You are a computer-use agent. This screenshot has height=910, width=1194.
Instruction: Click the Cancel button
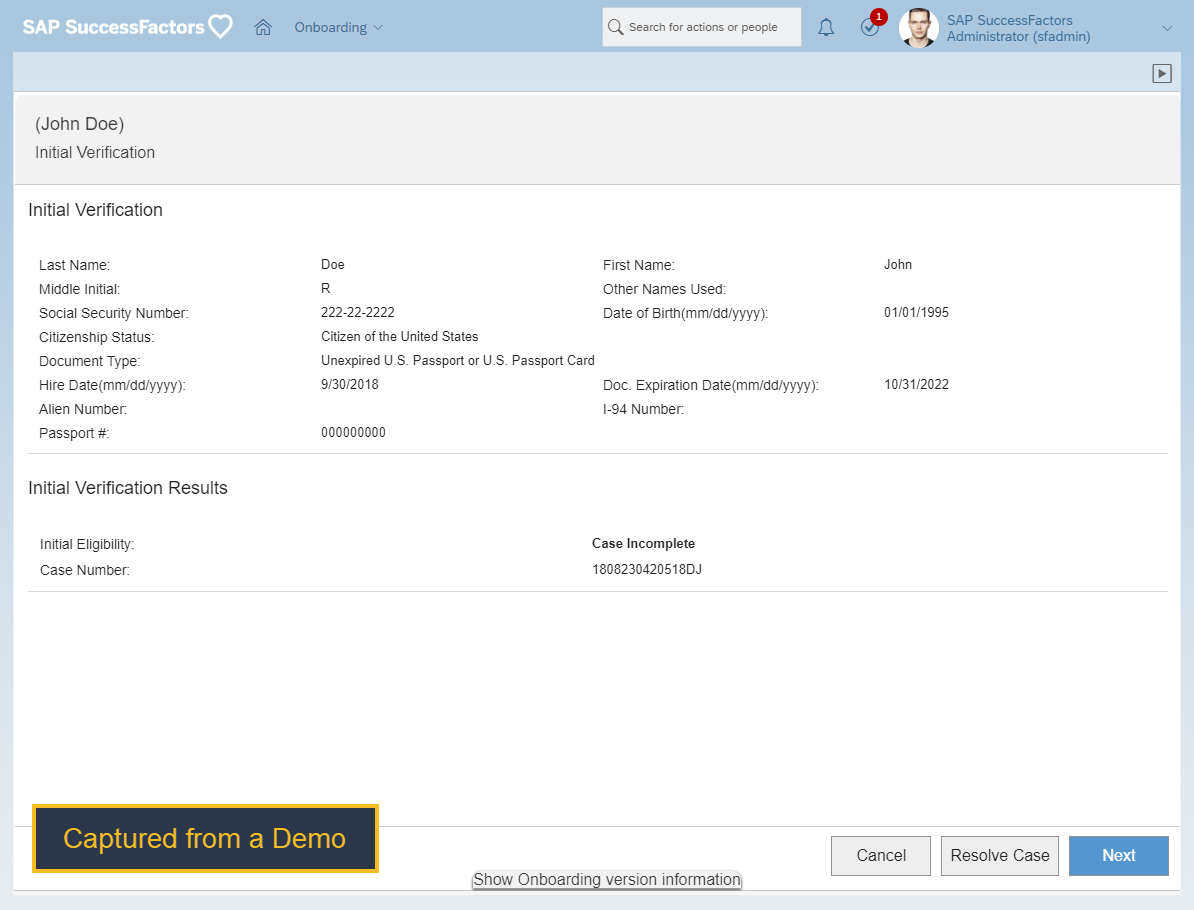tap(880, 855)
